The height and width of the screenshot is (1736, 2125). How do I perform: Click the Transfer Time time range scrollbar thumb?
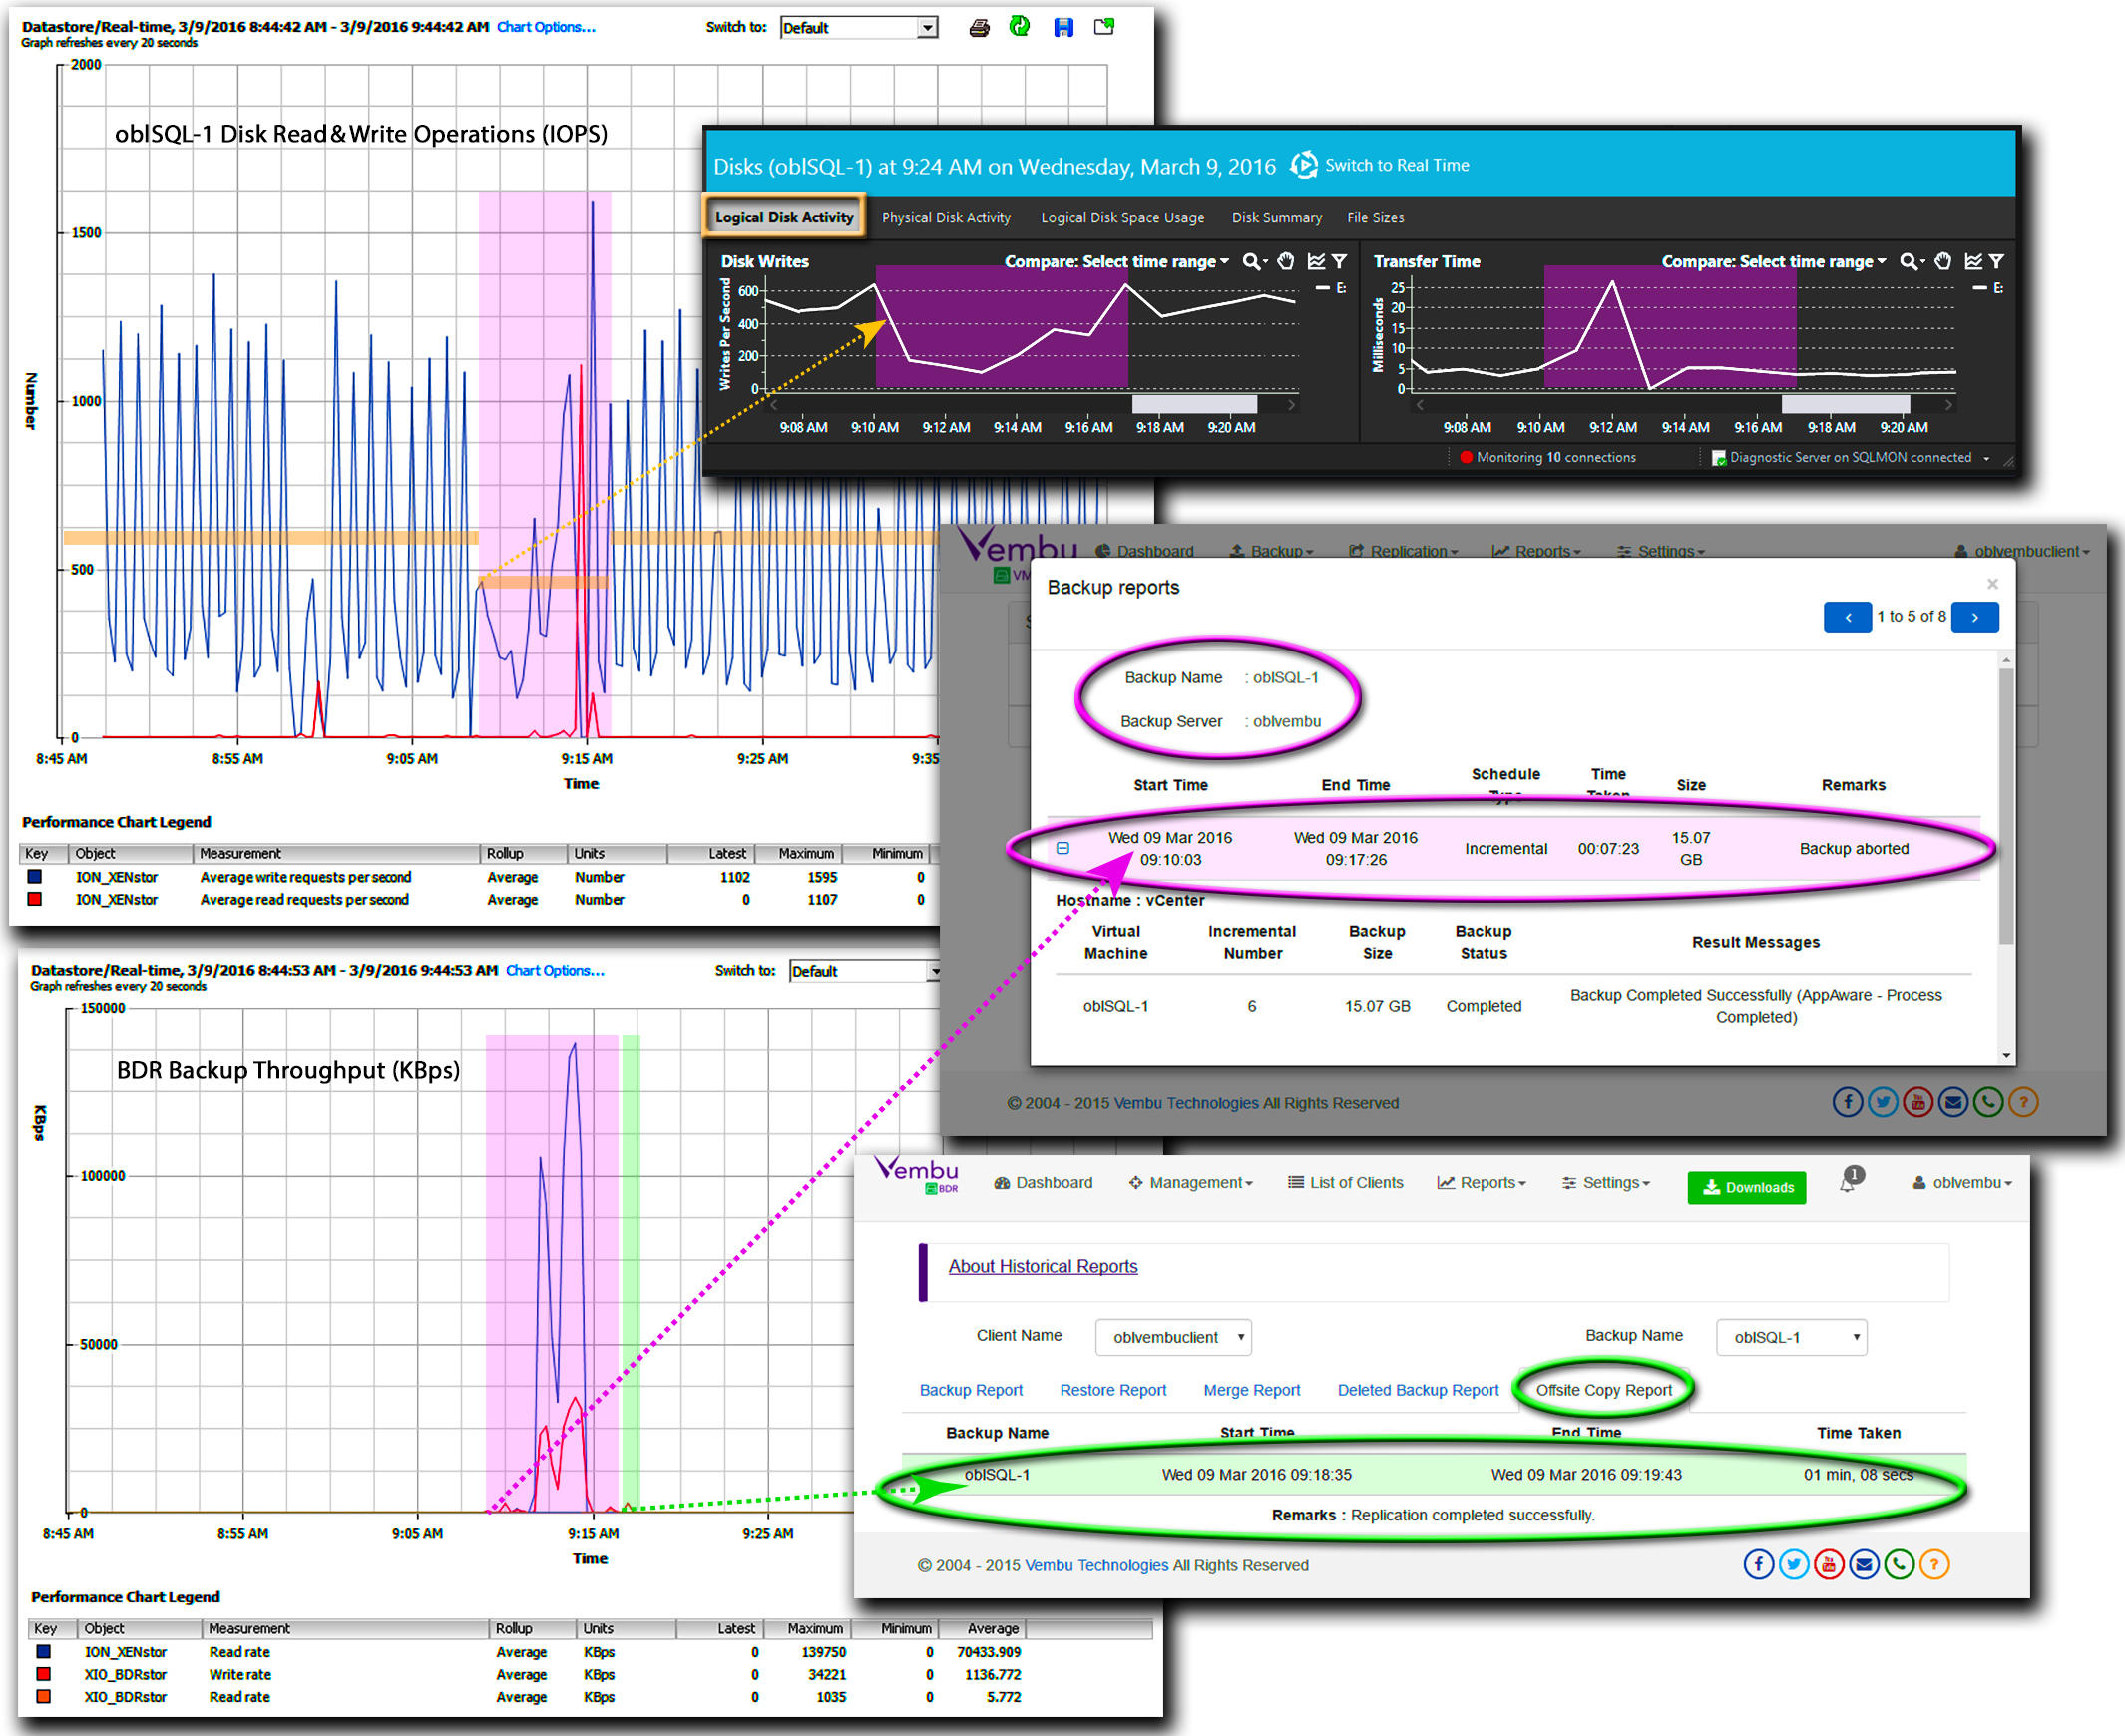(x=1846, y=404)
